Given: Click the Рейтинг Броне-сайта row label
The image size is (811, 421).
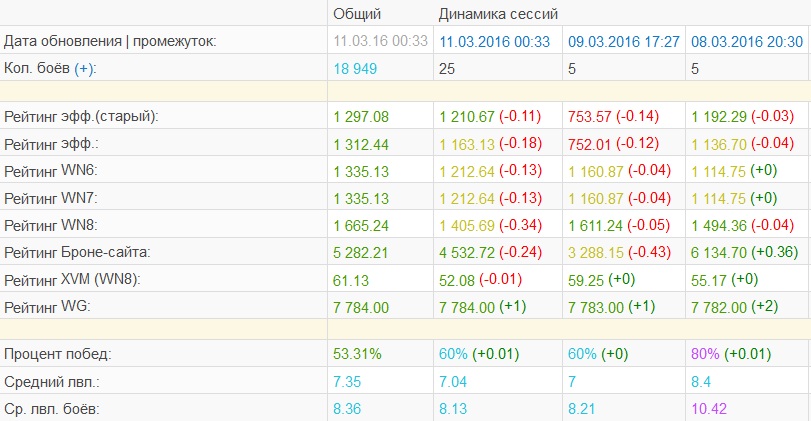Looking at the screenshot, I should coord(77,252).
